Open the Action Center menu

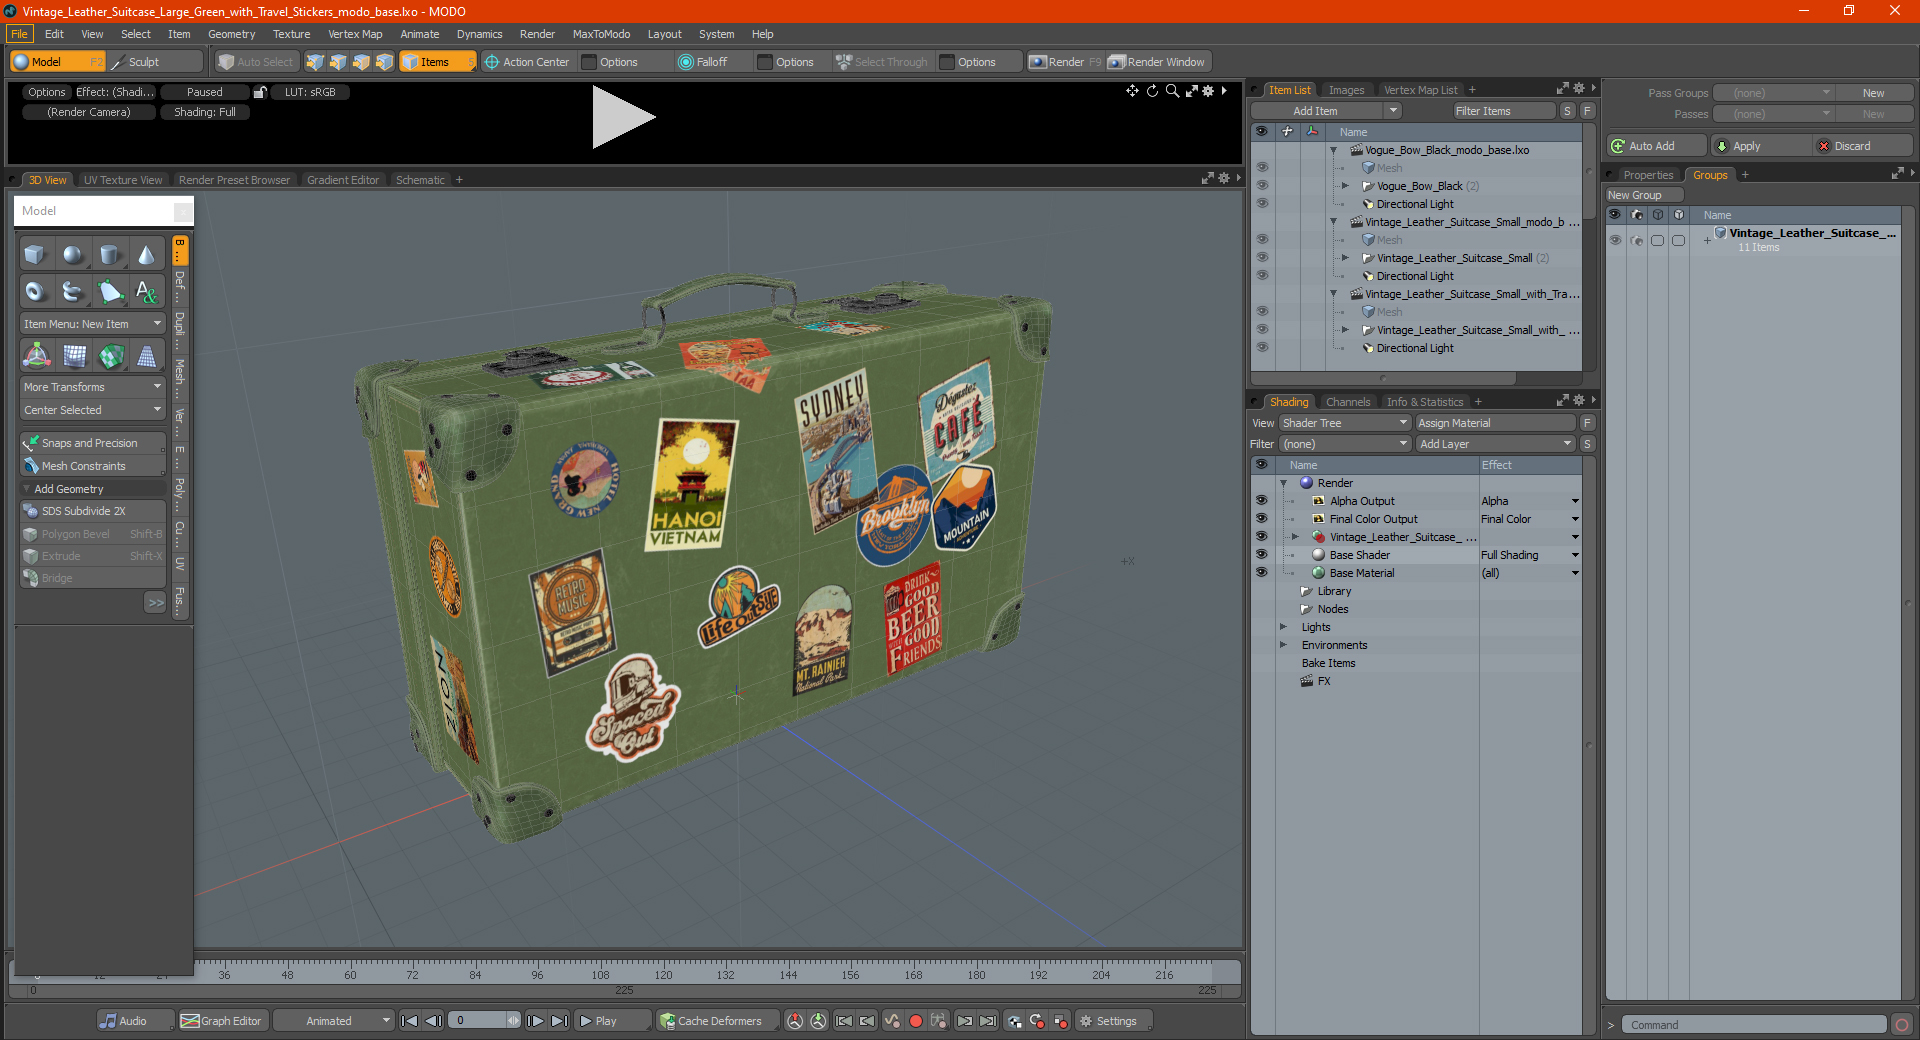[527, 62]
